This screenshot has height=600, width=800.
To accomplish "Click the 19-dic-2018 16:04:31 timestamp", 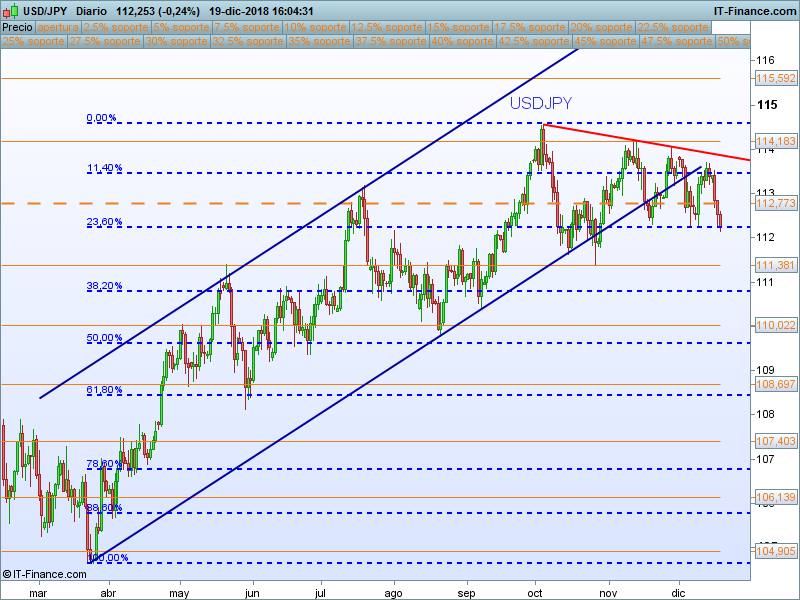I will [x=261, y=11].
